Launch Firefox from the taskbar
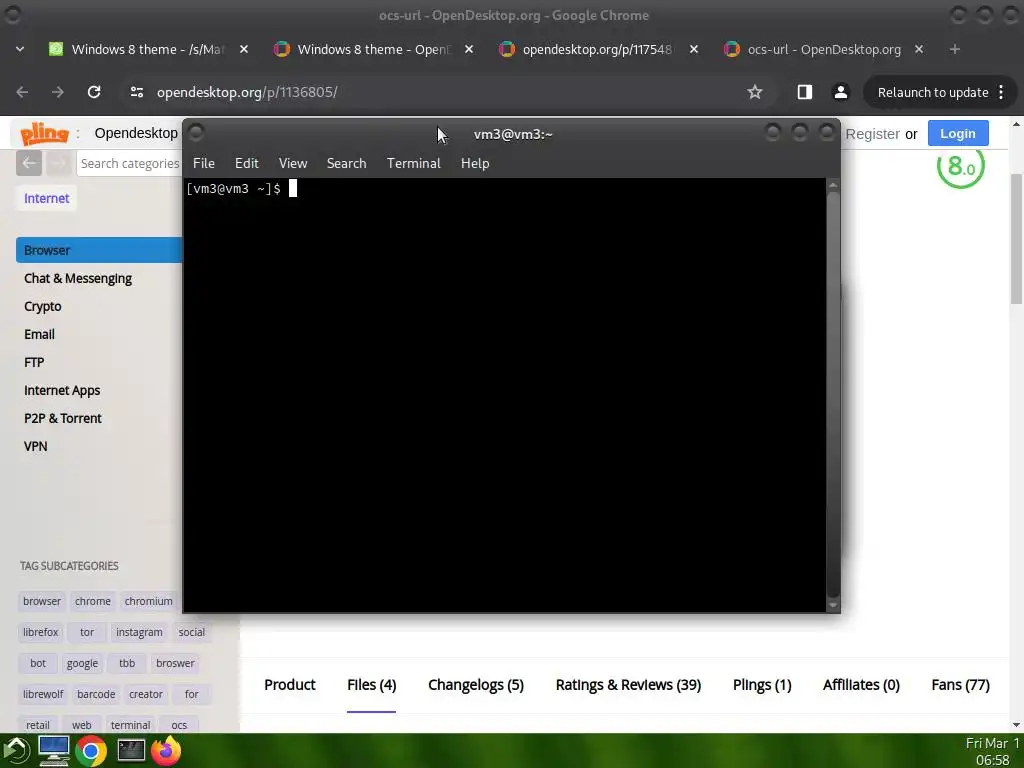The width and height of the screenshot is (1024, 768). 166,750
